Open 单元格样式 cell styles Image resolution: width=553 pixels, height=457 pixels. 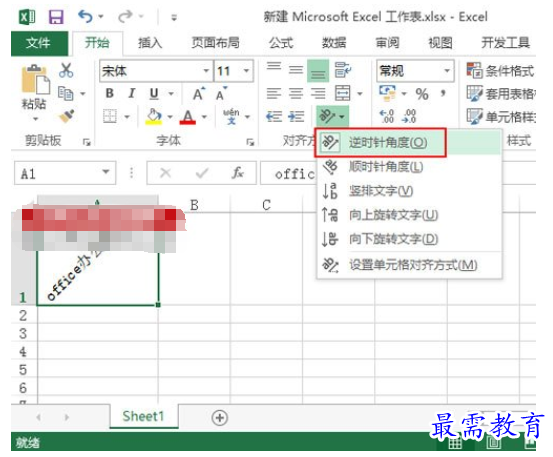pyautogui.click(x=500, y=117)
